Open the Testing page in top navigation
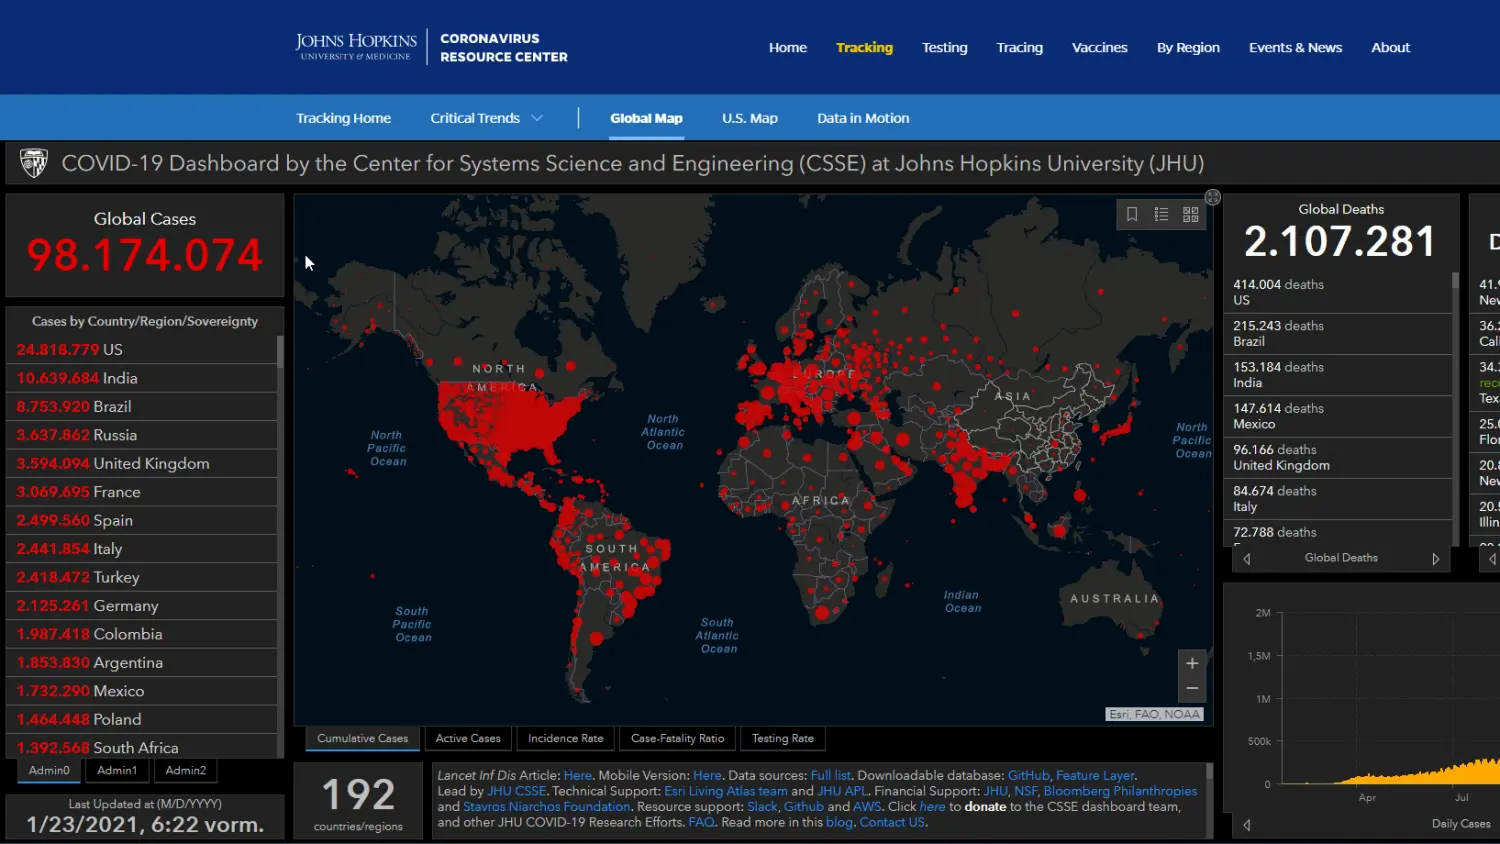 (945, 47)
